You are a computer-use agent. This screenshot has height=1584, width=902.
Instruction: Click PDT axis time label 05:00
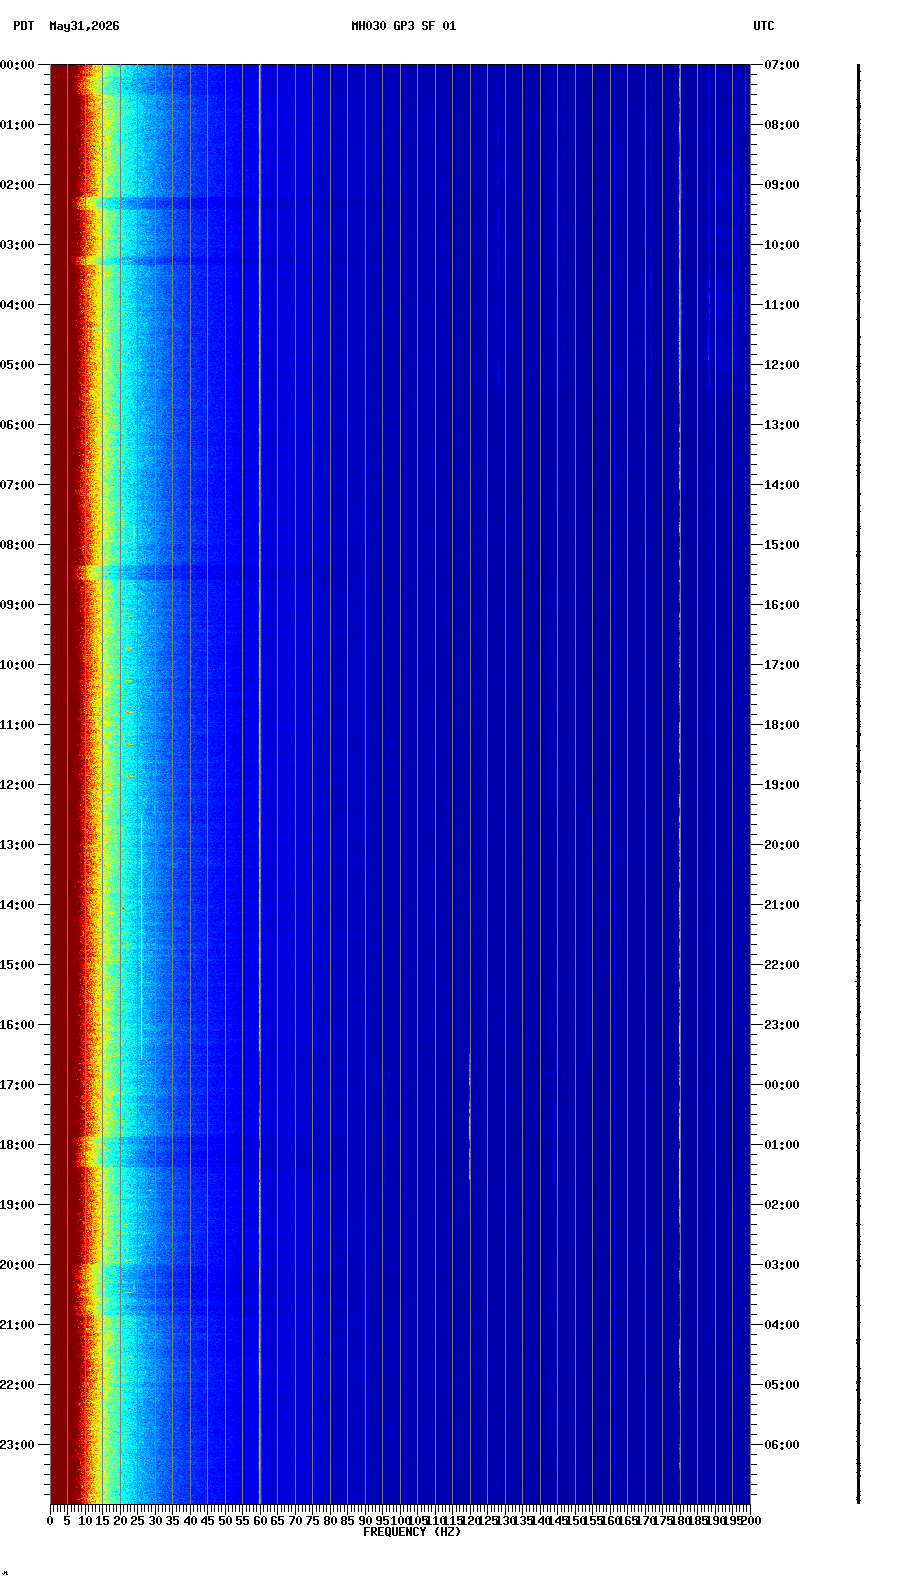(x=17, y=365)
